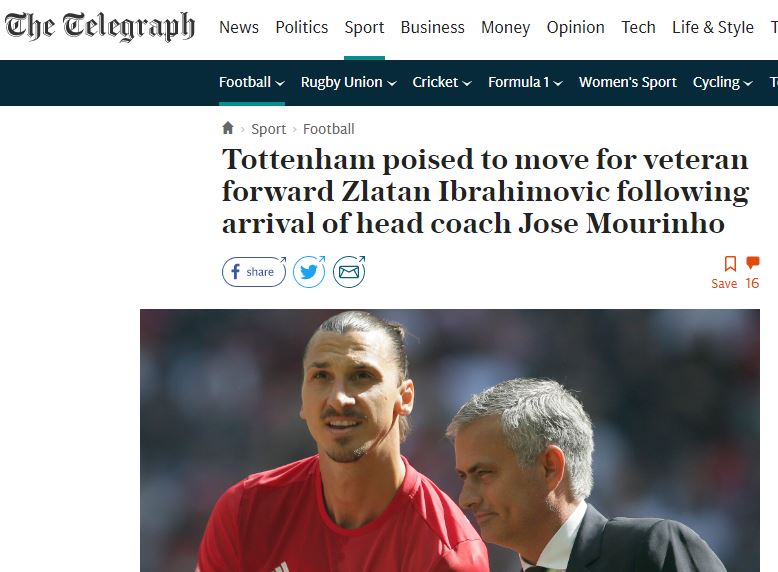Image resolution: width=778 pixels, height=572 pixels.
Task: Open the Ibrahimovic and Mourinho article photo
Action: 450,441
